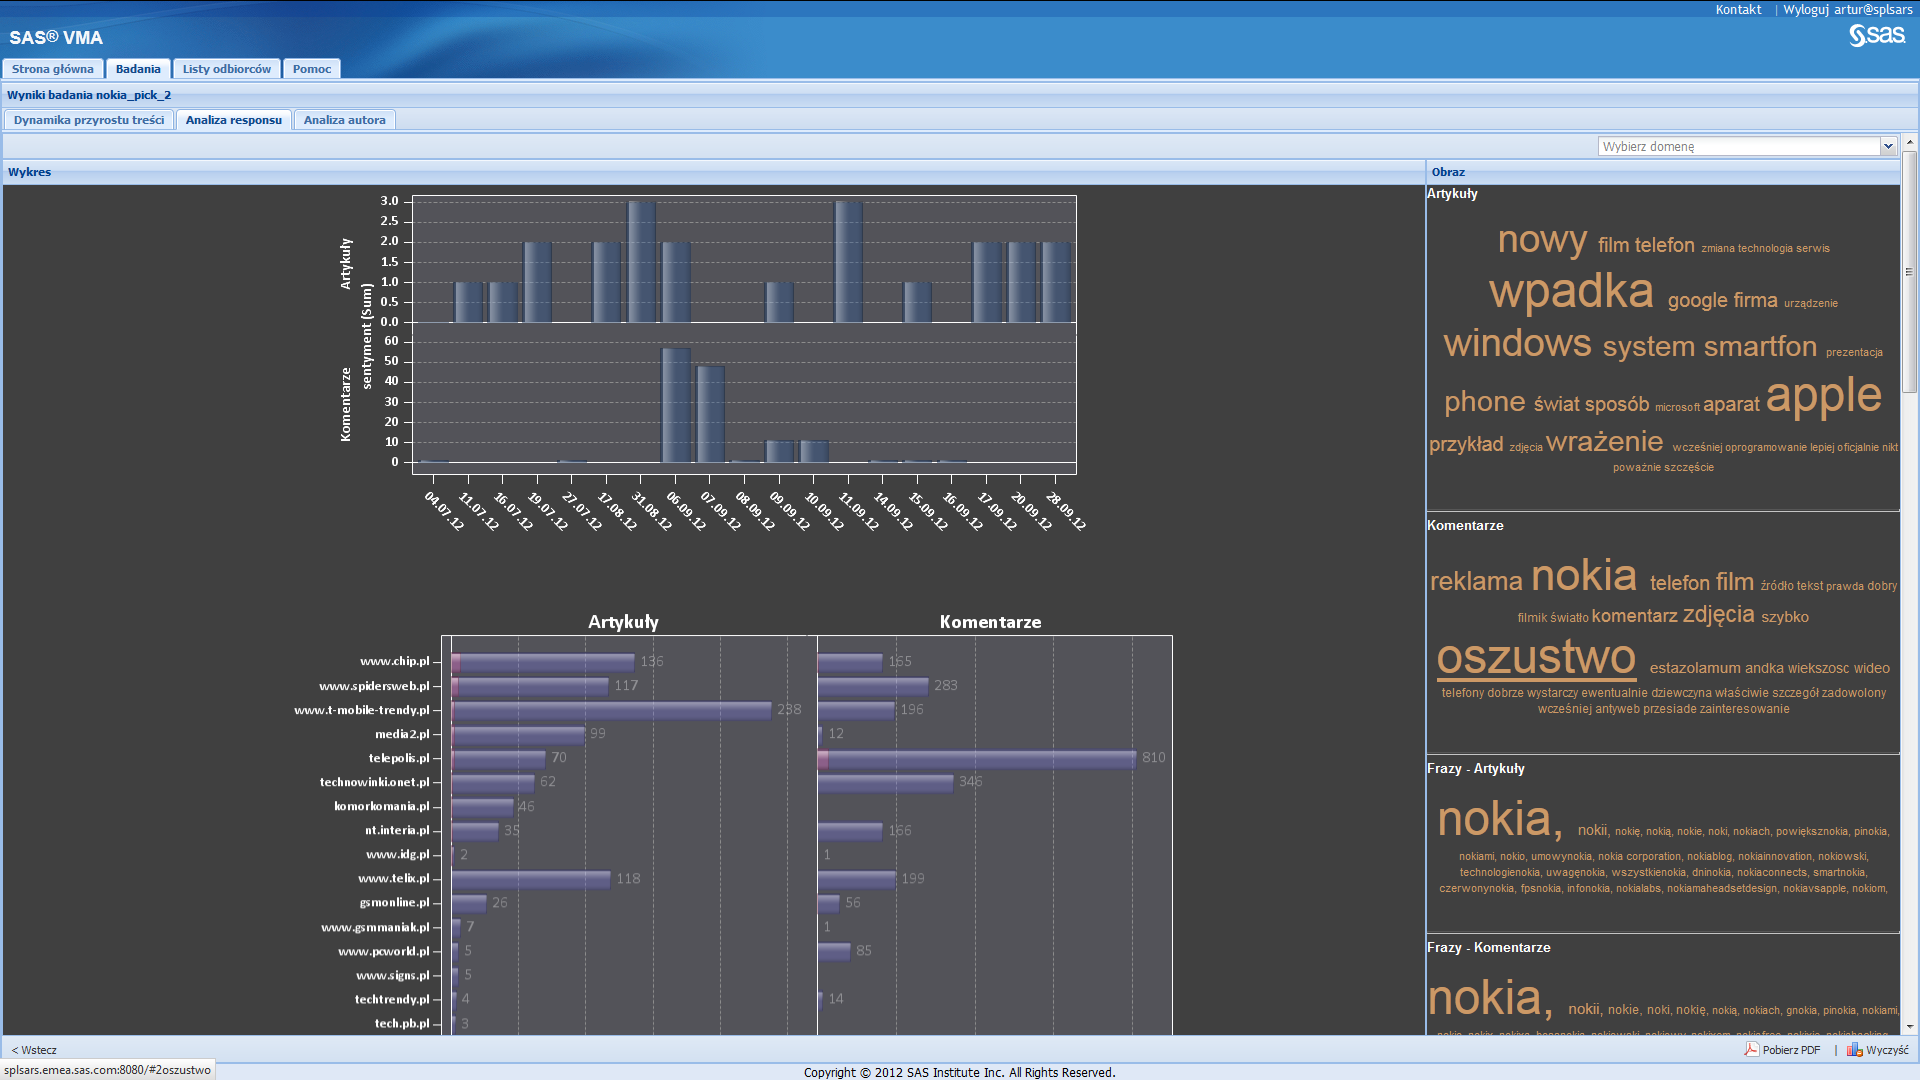
Task: Open the Strona główna tab
Action: (x=53, y=69)
